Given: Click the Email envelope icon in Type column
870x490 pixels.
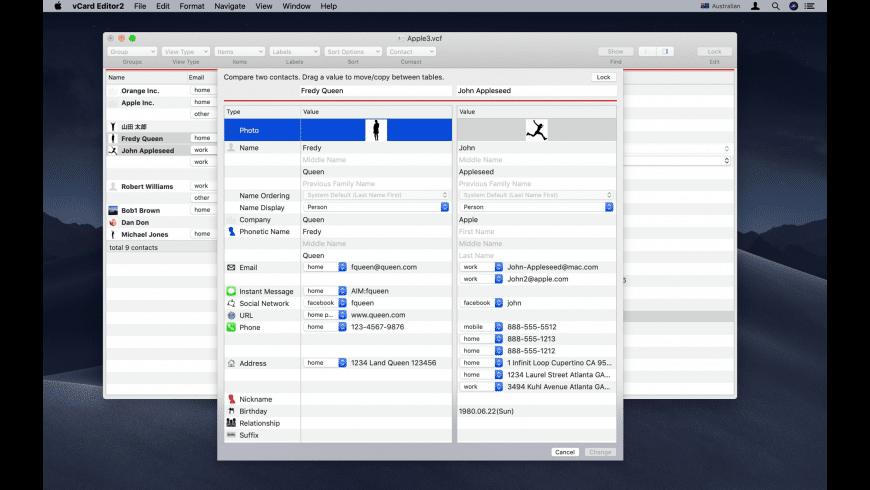Looking at the screenshot, I should pos(231,267).
